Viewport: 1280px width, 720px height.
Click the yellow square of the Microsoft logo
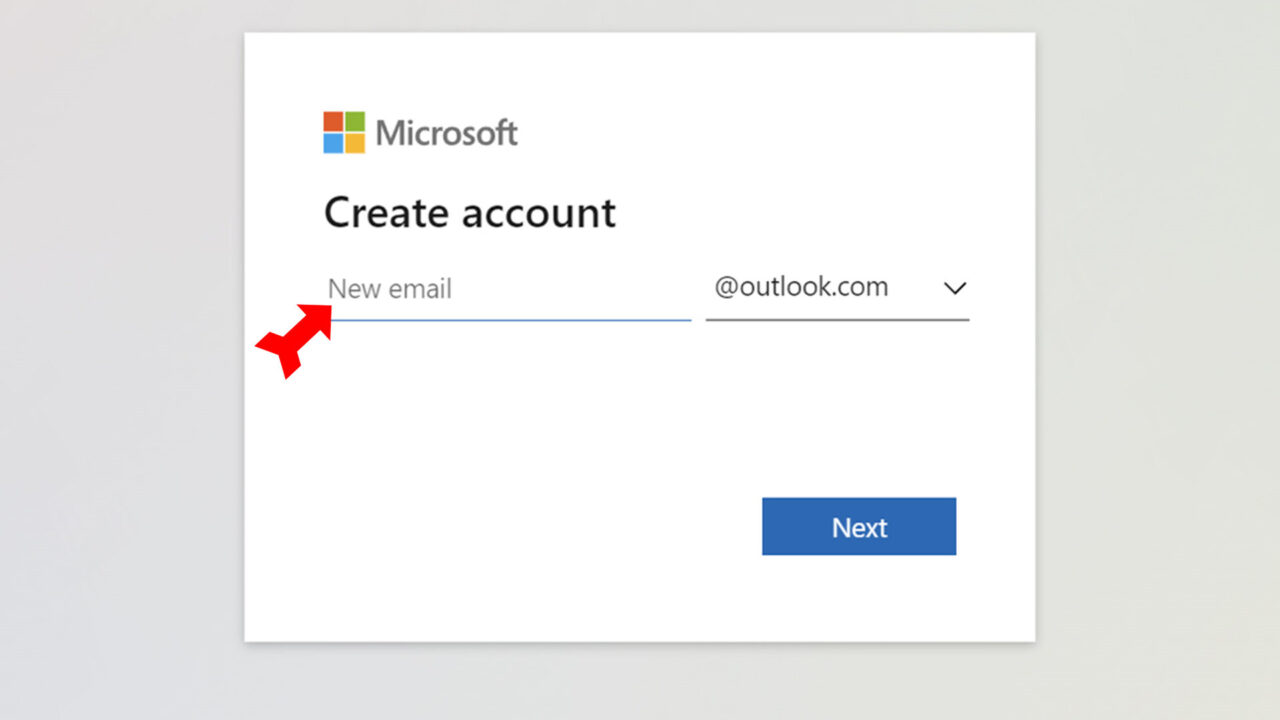[x=355, y=143]
